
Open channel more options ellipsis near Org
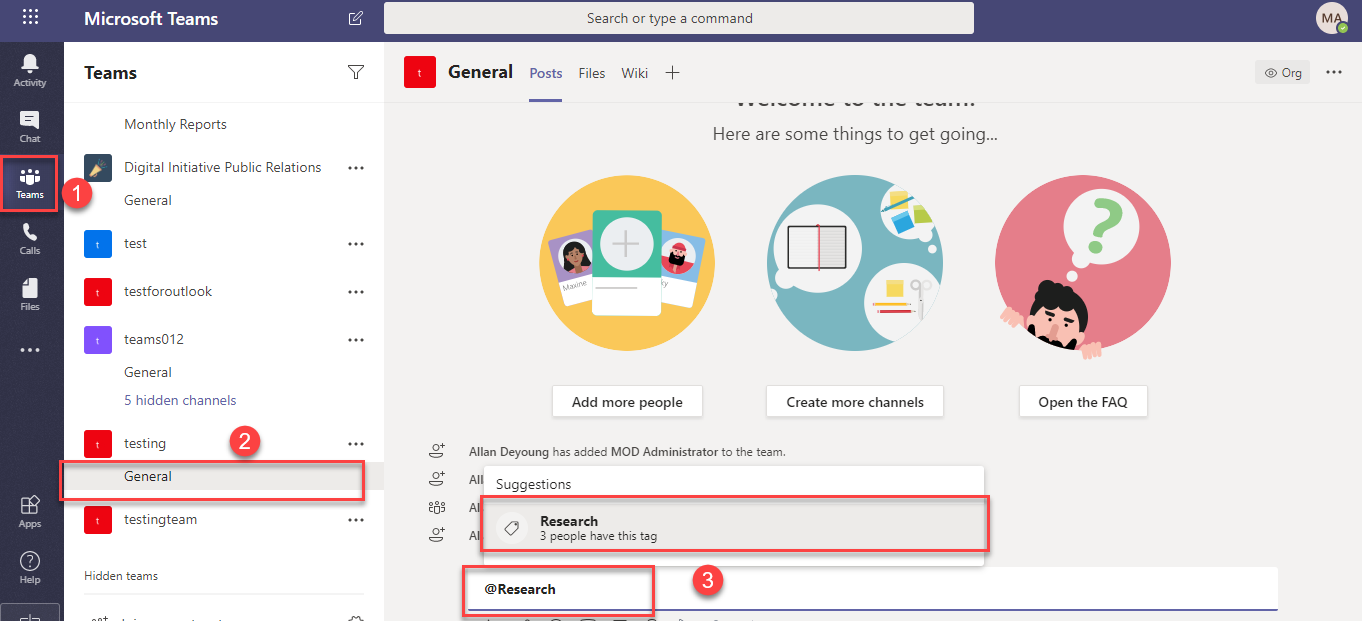pos(1334,72)
